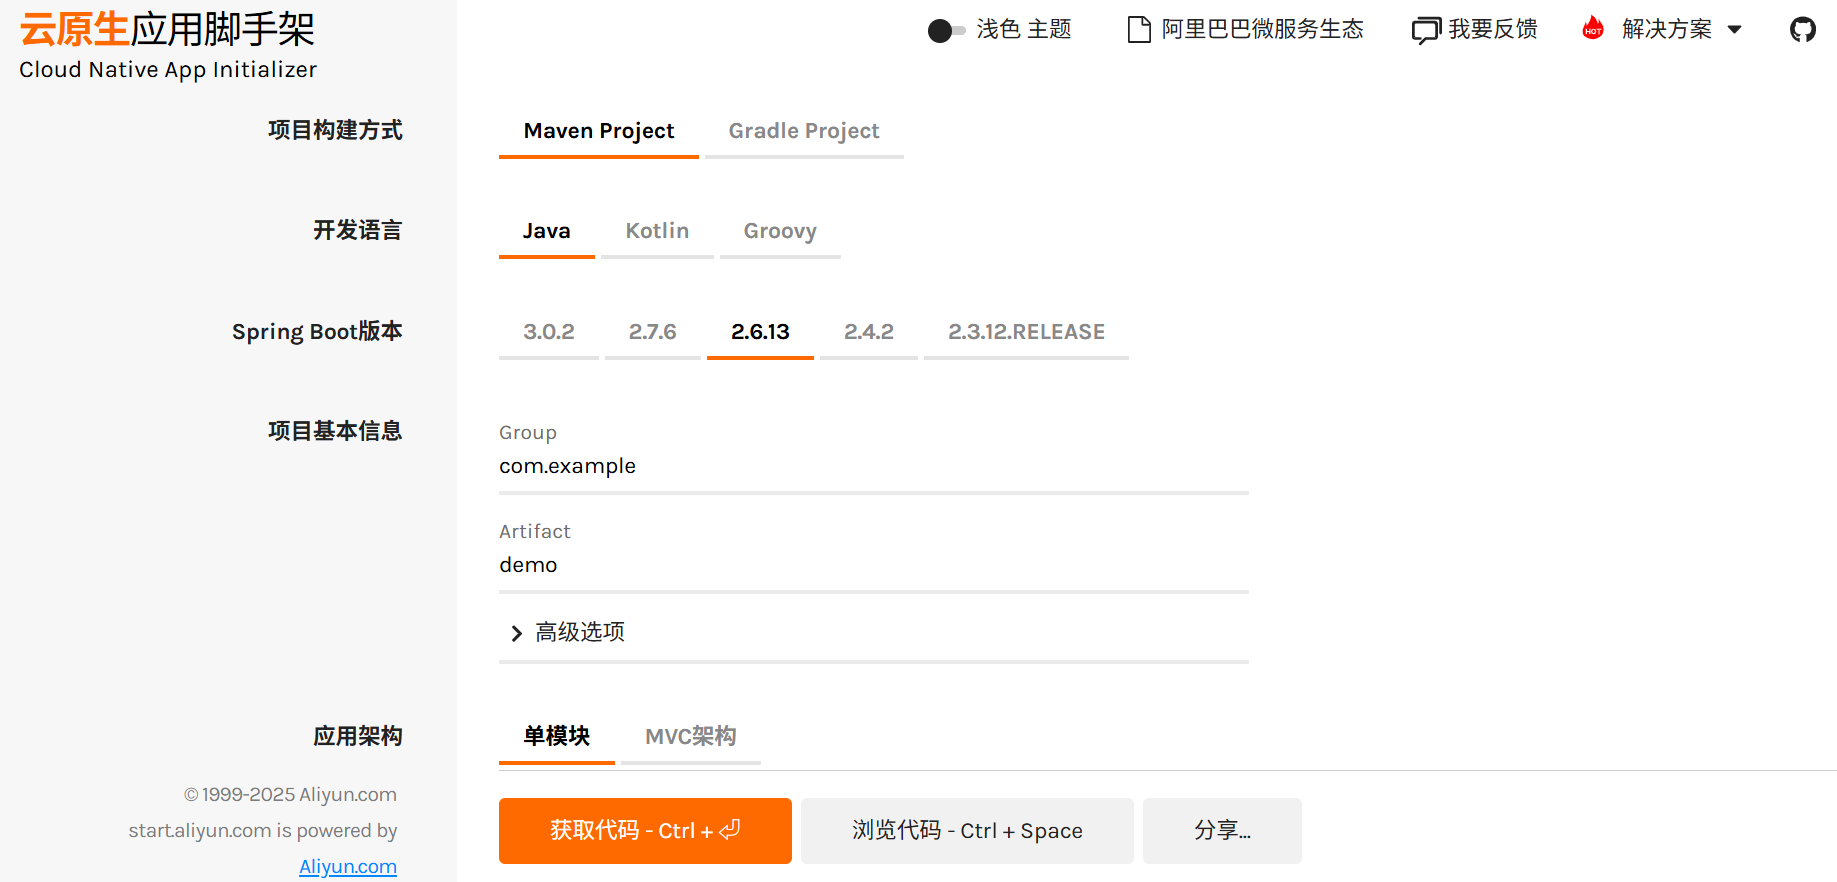Open the 解决方案 menu
Viewport: 1837px width, 882px height.
[x=1667, y=30]
